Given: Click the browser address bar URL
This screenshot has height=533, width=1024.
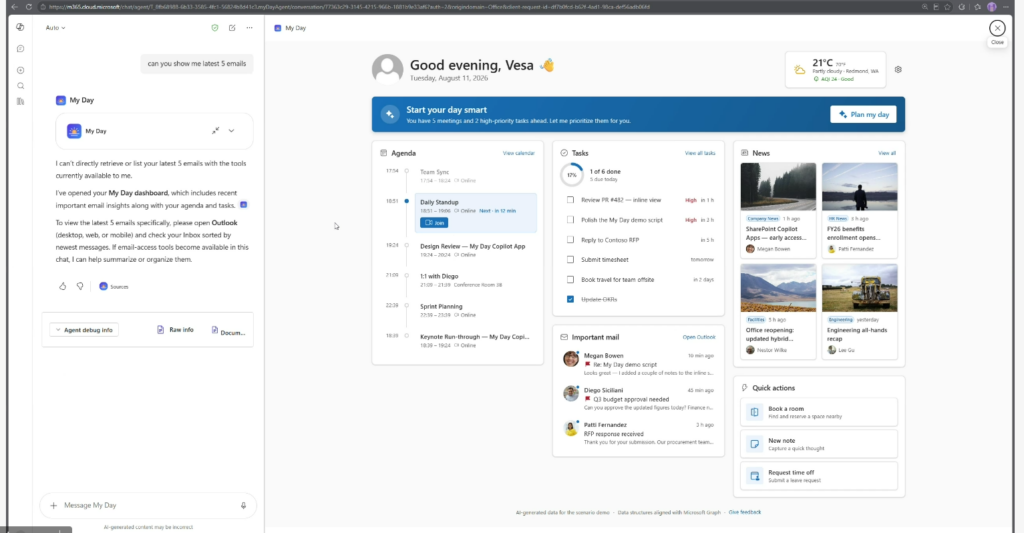Looking at the screenshot, I should (349, 7).
